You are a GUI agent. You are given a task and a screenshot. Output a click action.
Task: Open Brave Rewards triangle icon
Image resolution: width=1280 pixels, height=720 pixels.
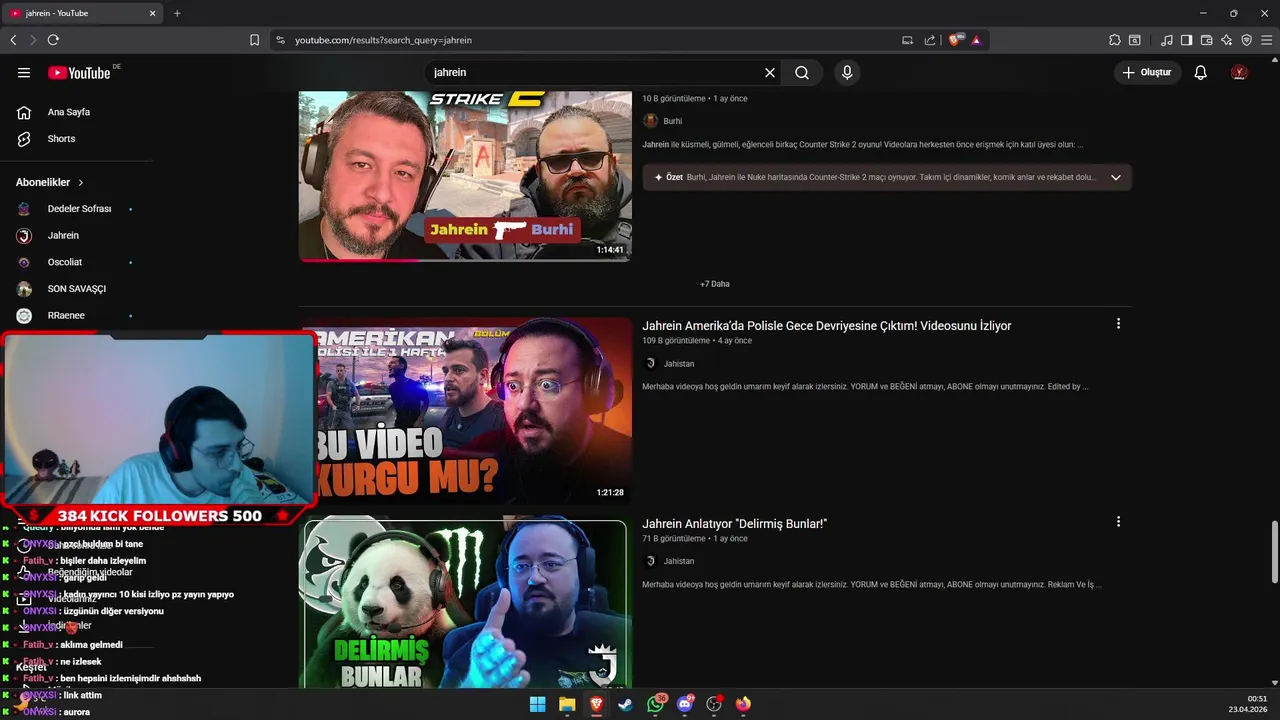tap(976, 40)
